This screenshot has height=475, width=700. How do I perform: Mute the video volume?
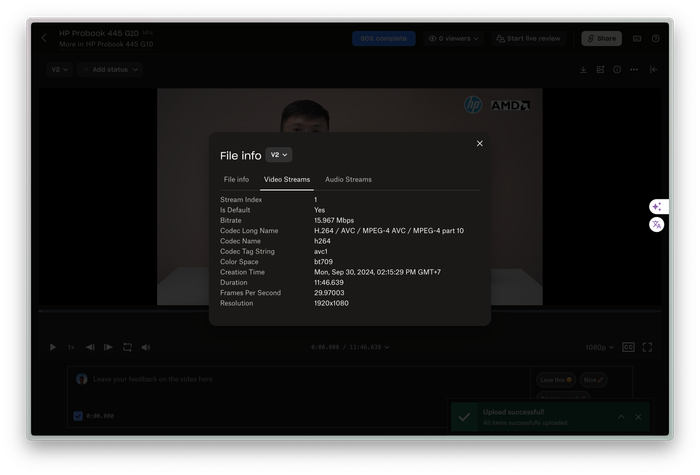tap(146, 347)
